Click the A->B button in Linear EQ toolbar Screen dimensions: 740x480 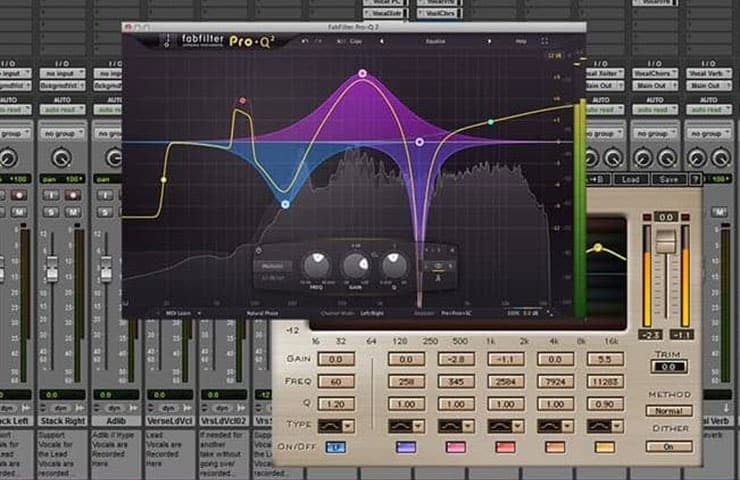coord(597,180)
